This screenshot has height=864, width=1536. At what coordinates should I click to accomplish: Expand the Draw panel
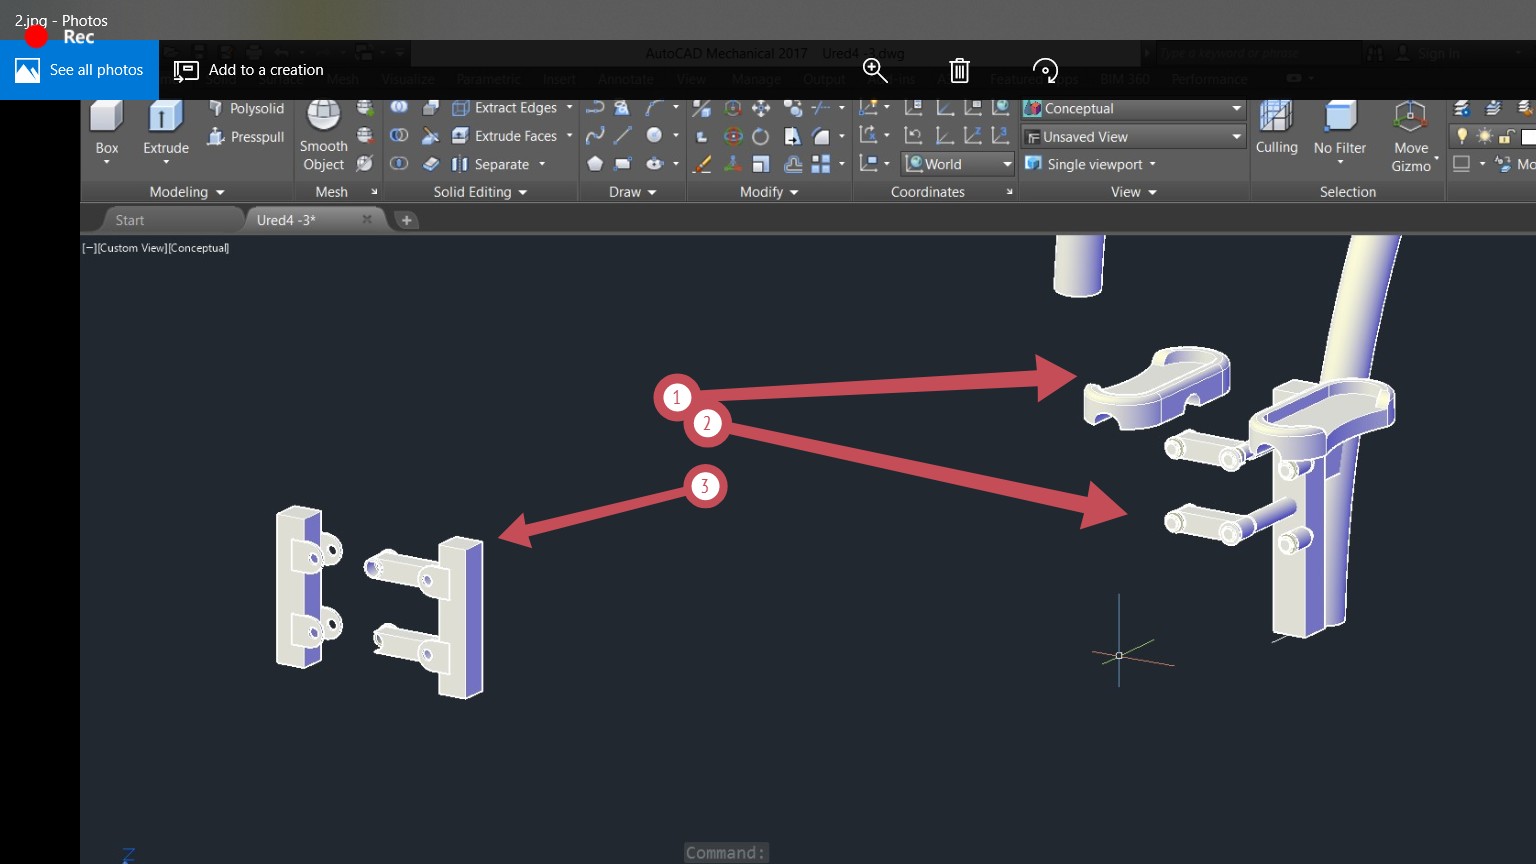click(633, 192)
